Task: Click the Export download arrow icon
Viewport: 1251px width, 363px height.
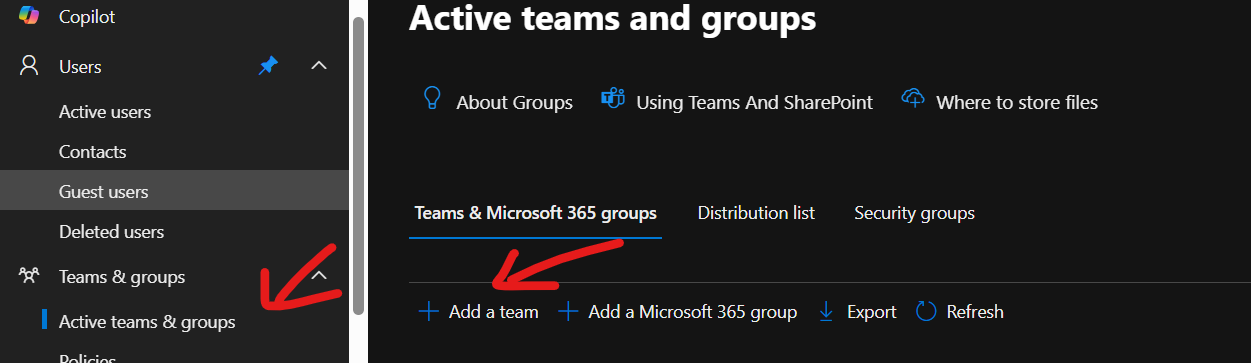Action: pos(826,312)
